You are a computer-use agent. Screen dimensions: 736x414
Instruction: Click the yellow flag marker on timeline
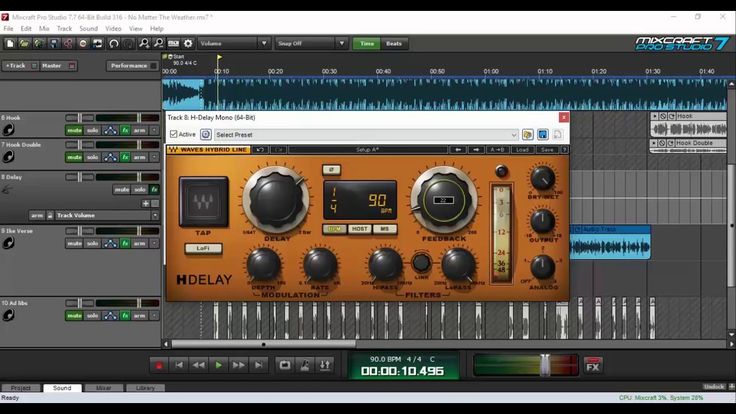(x=219, y=57)
